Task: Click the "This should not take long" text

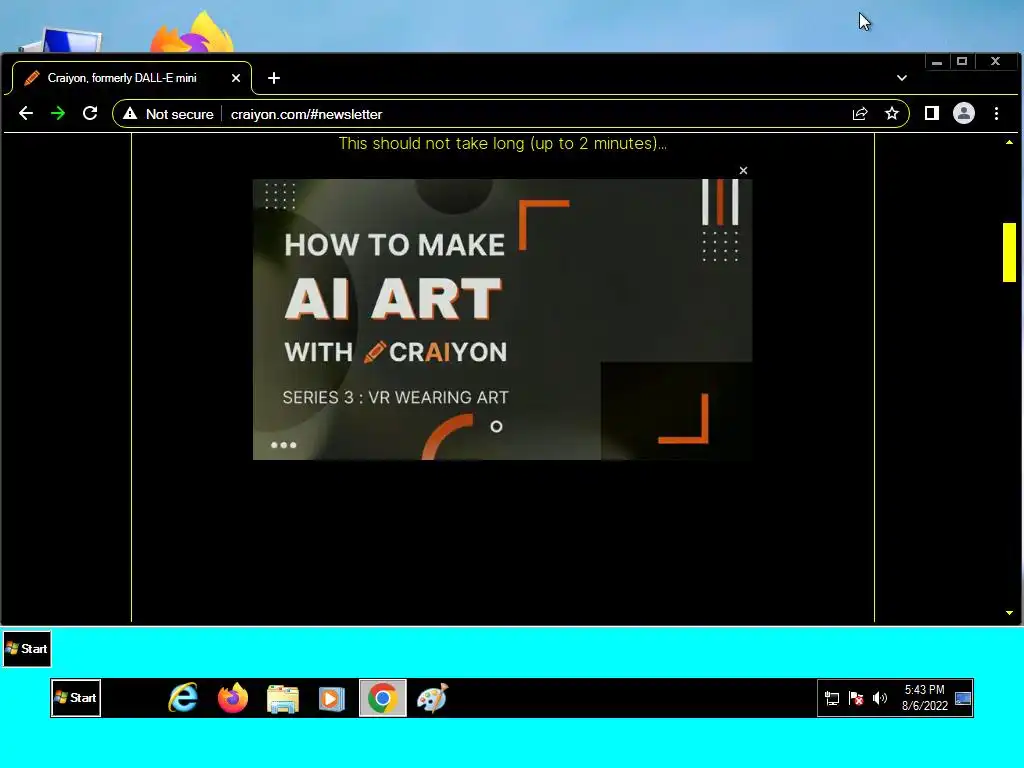Action: tap(502, 144)
